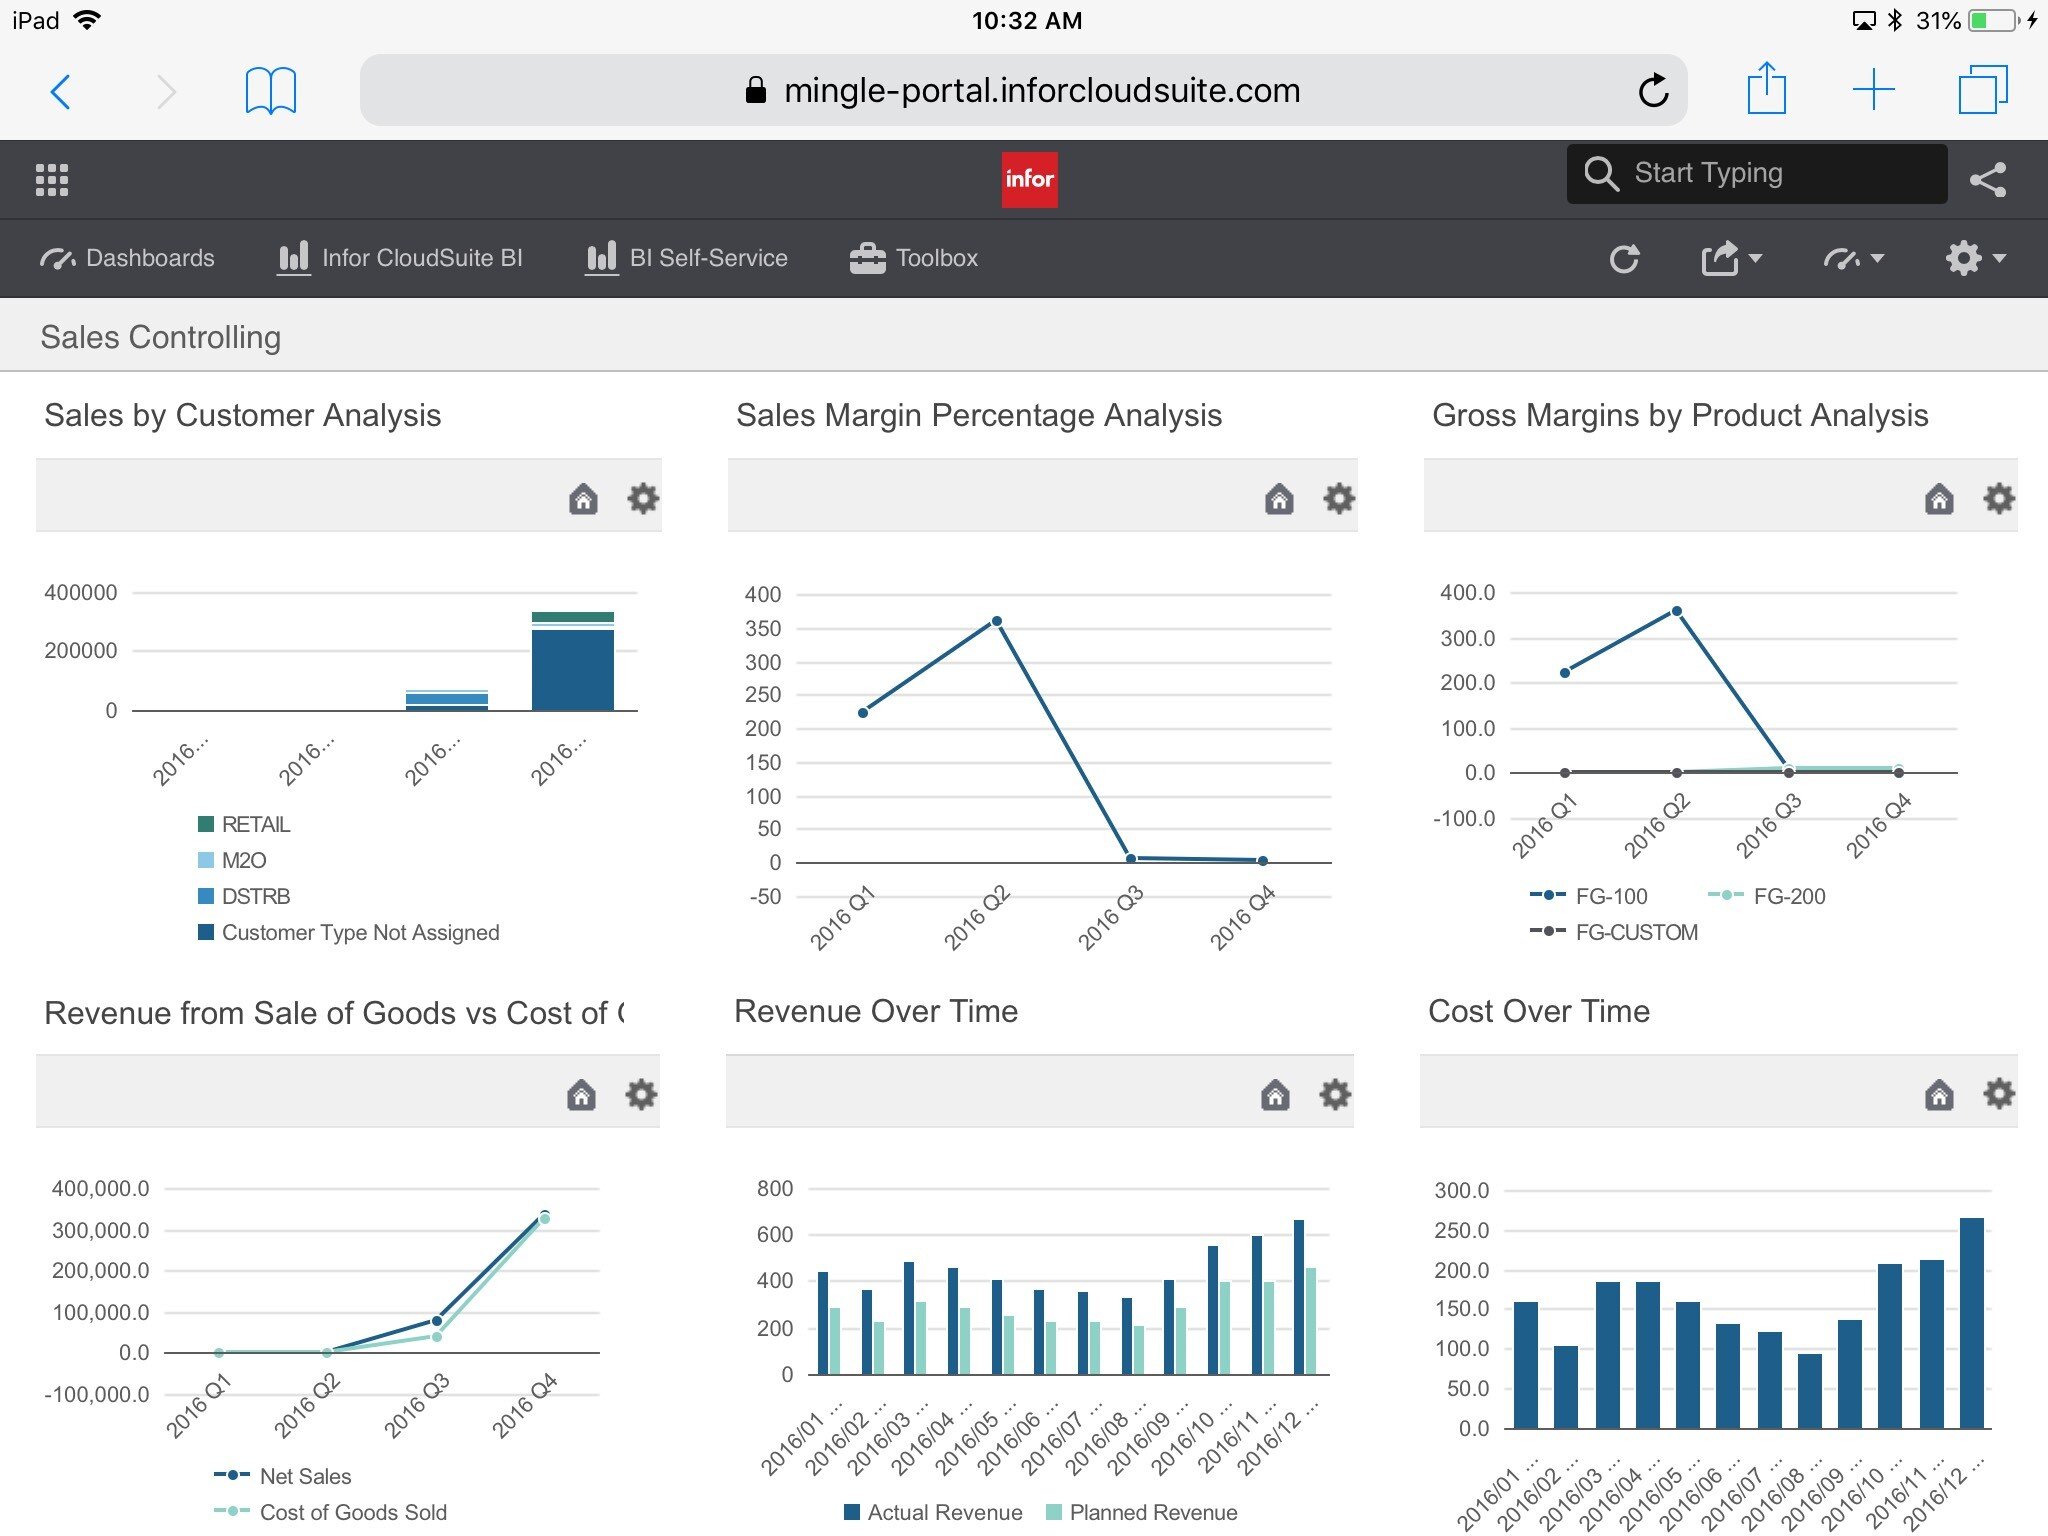Click the Start Typing search field

click(1756, 174)
